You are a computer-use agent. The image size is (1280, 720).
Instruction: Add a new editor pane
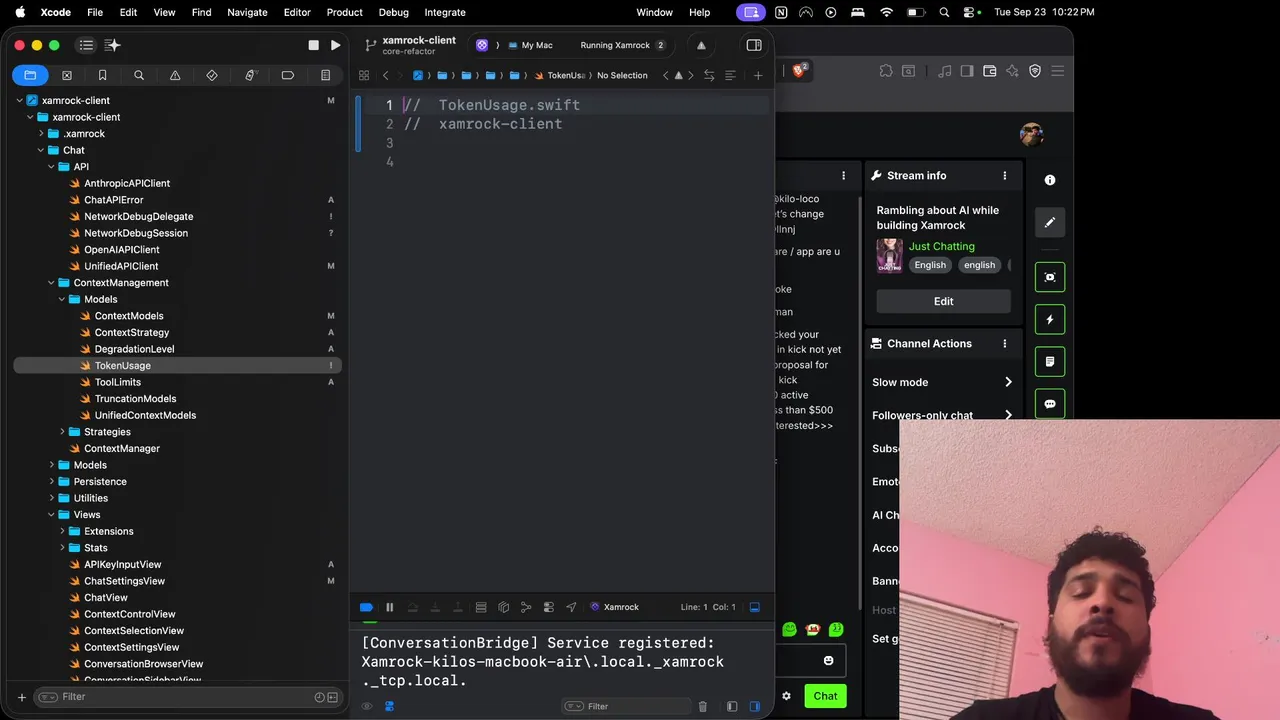758,75
